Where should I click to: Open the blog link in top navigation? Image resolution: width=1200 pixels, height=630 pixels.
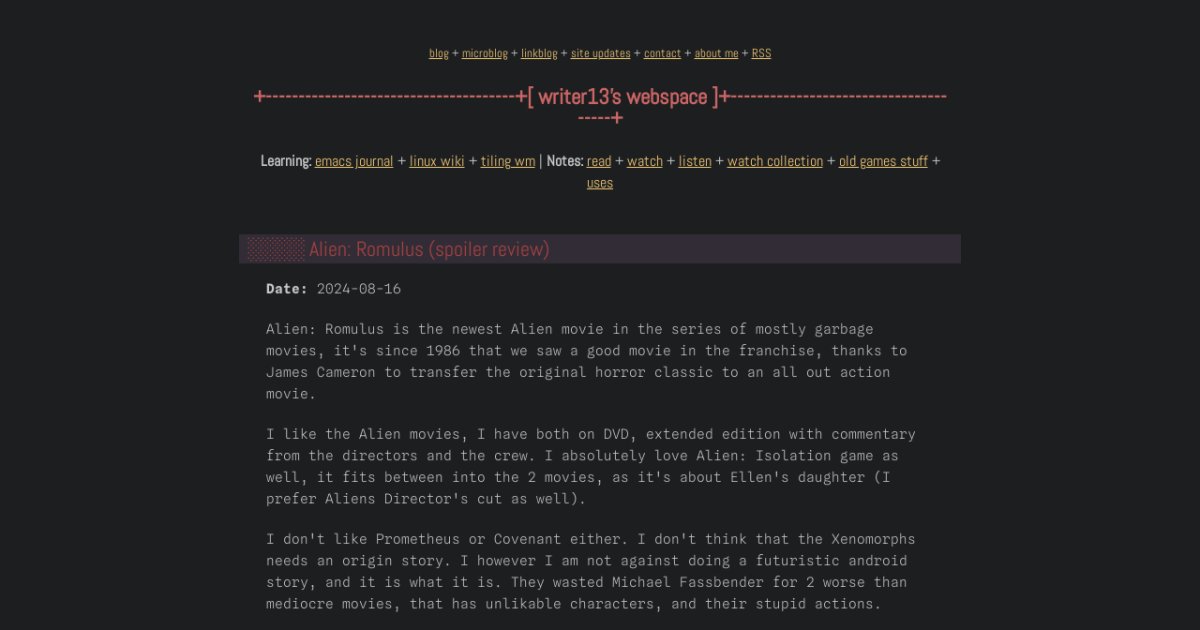pyautogui.click(x=438, y=54)
